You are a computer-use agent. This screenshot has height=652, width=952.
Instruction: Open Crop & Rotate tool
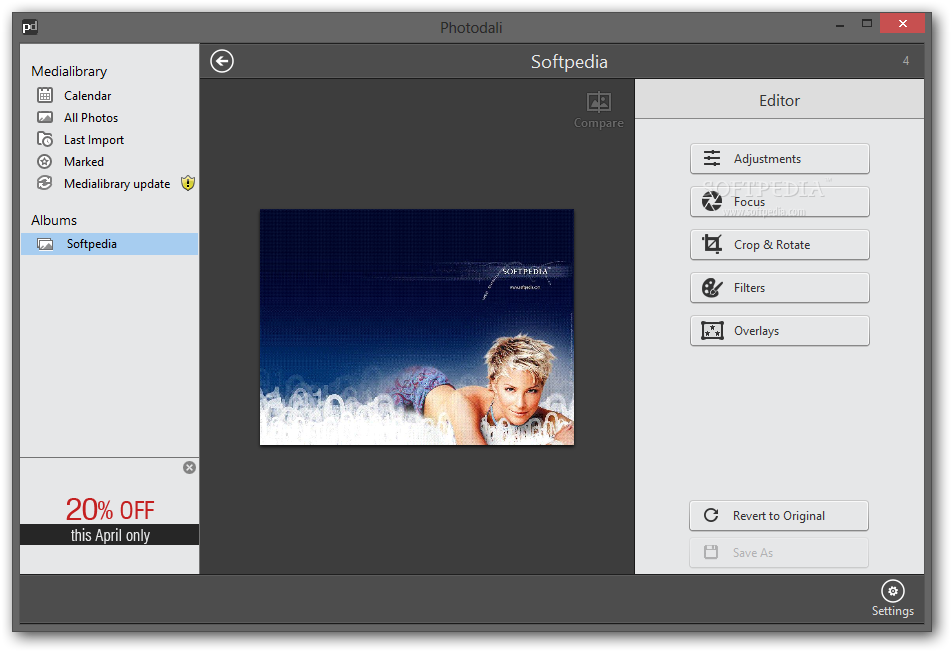pyautogui.click(x=780, y=245)
